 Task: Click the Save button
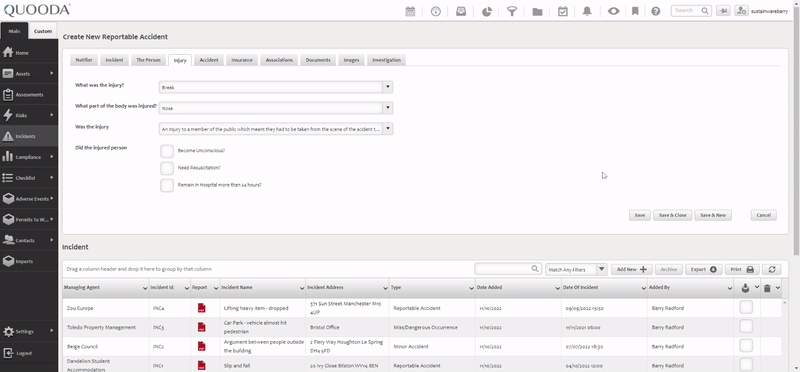coord(640,215)
